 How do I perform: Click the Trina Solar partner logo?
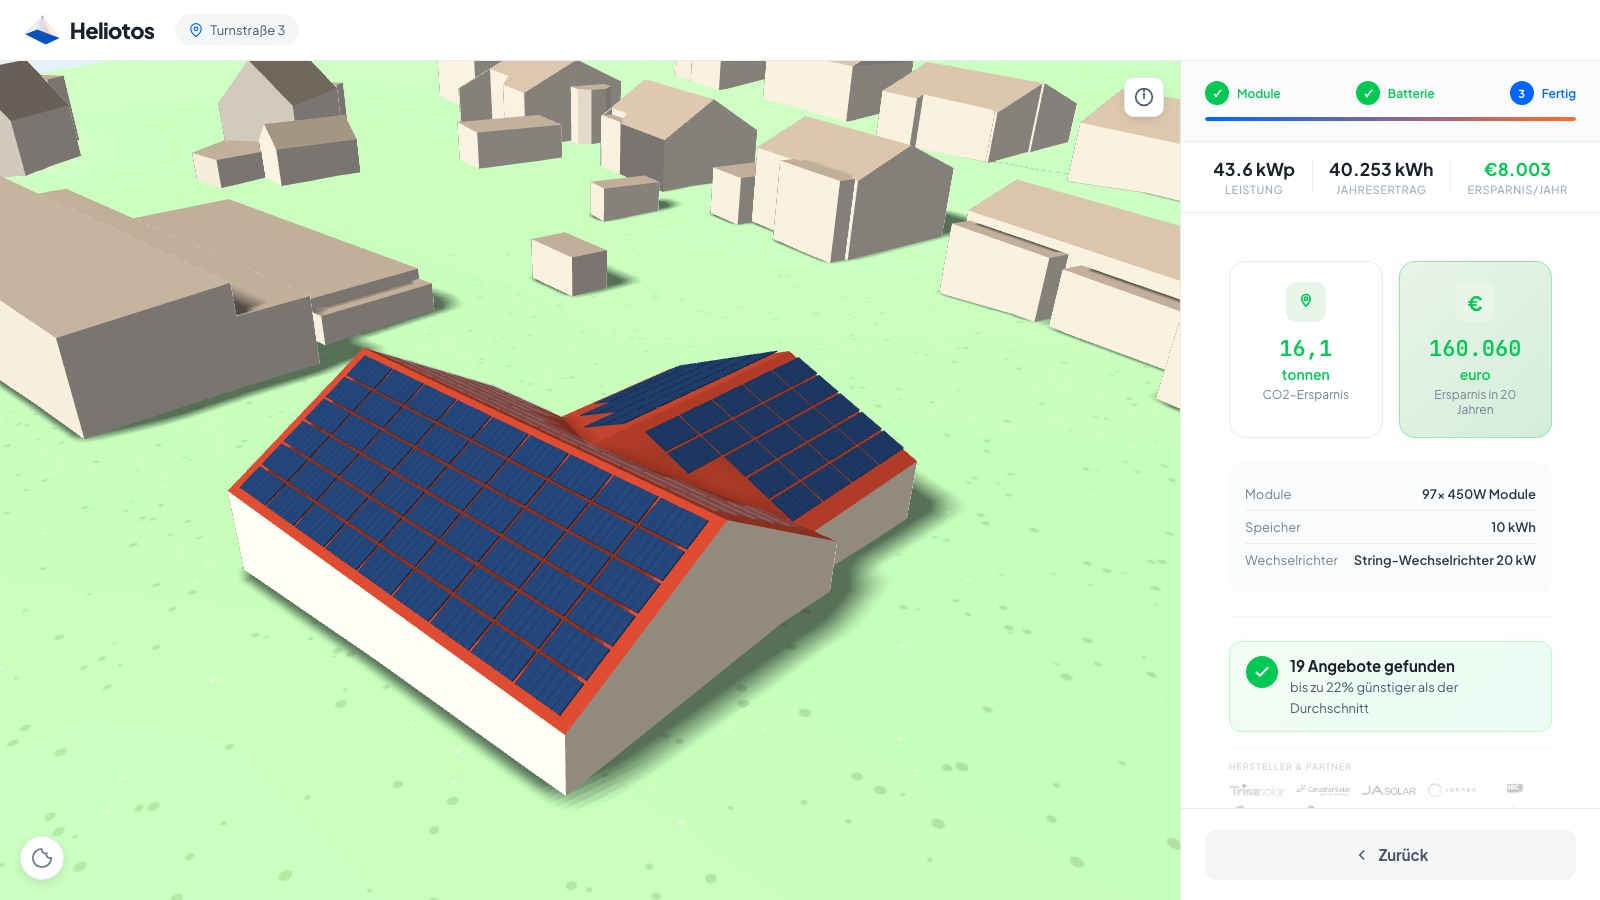click(x=1257, y=790)
